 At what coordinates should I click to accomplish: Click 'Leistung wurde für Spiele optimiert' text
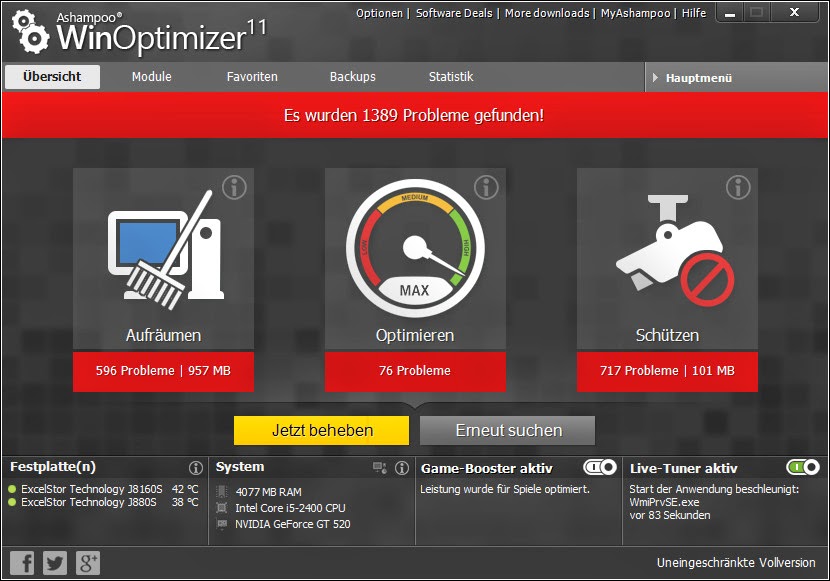505,489
